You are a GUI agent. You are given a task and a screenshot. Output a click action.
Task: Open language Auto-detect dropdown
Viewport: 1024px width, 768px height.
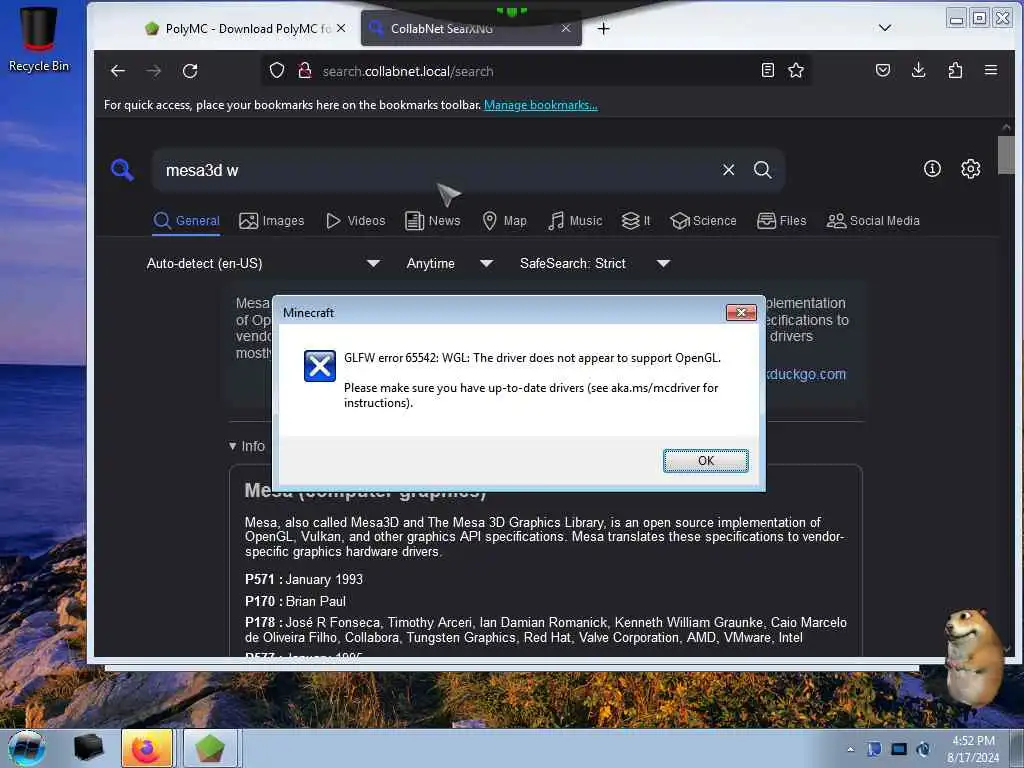pyautogui.click(x=263, y=263)
